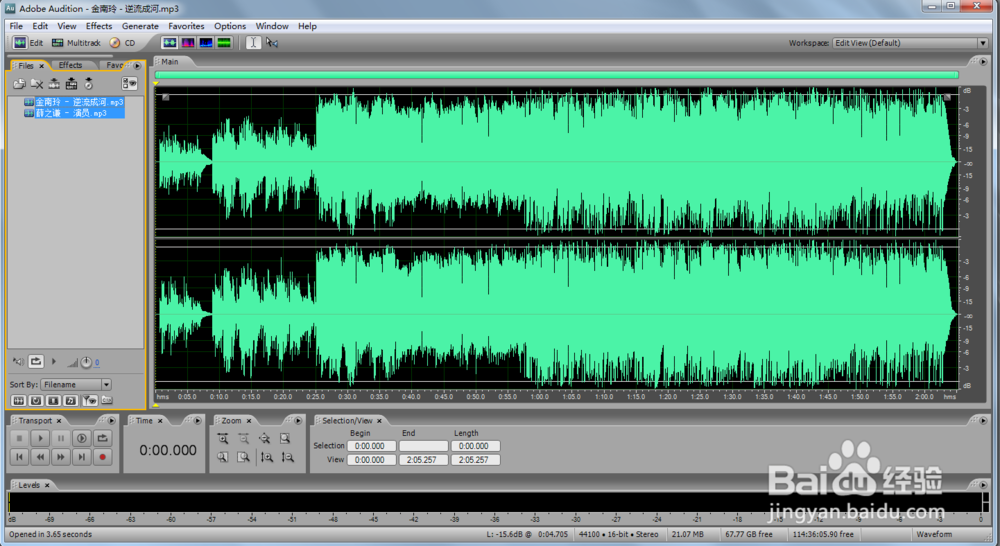The height and width of the screenshot is (546, 1000).
Task: Click Stop in Transport panel
Action: [x=19, y=438]
